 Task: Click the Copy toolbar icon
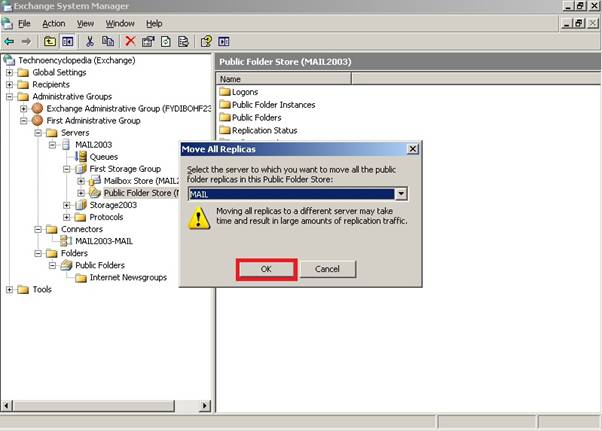coord(106,41)
